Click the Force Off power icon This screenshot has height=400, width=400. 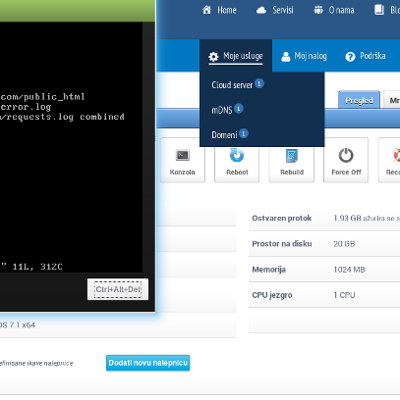pyautogui.click(x=346, y=155)
